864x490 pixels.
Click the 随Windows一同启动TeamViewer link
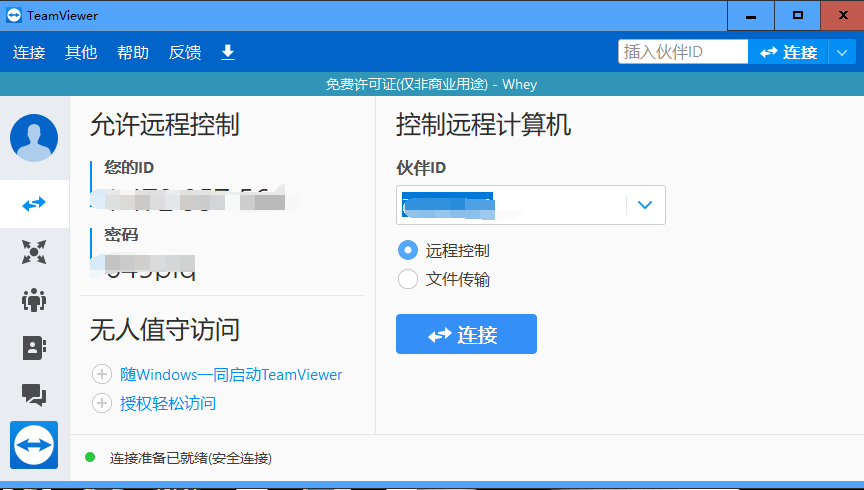pyautogui.click(x=231, y=375)
